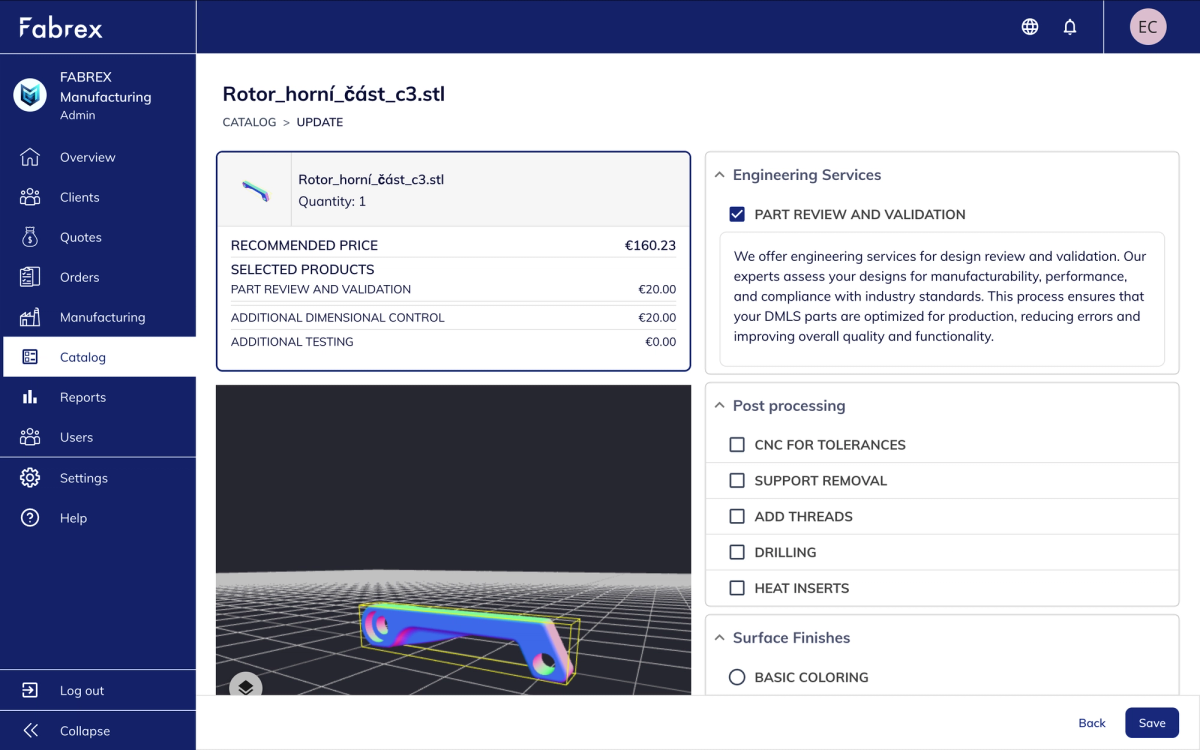The width and height of the screenshot is (1200, 750).
Task: Click the Save button
Action: coord(1152,723)
